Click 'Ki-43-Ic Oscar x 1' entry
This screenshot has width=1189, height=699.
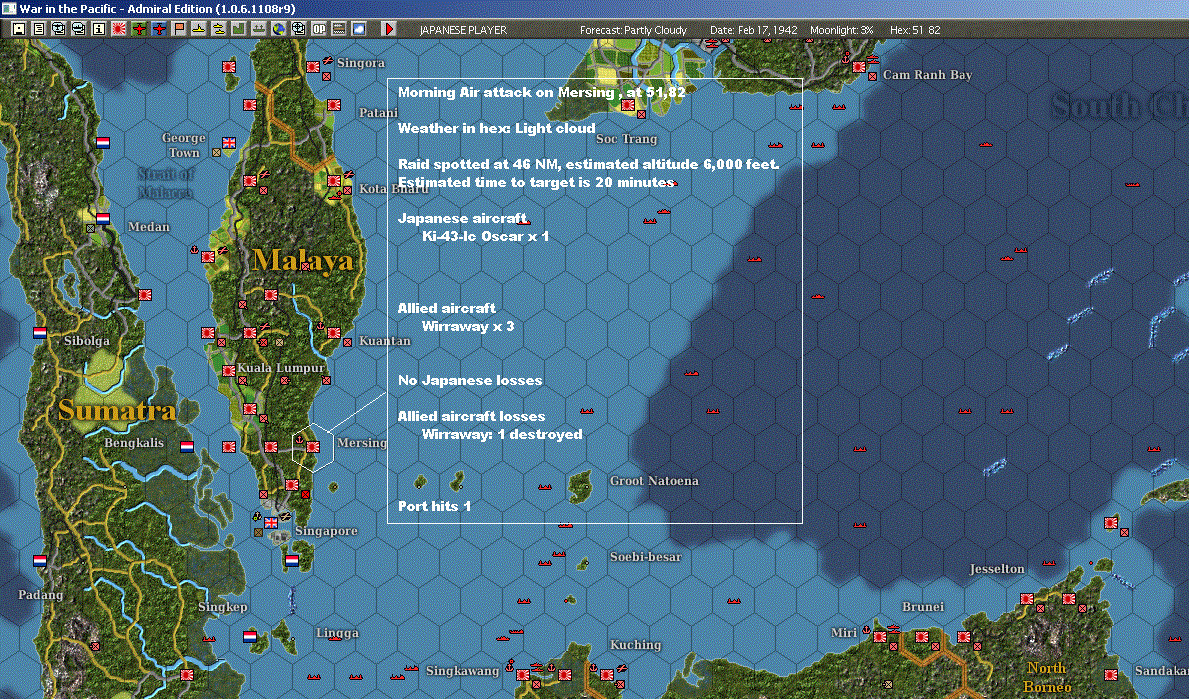(485, 236)
